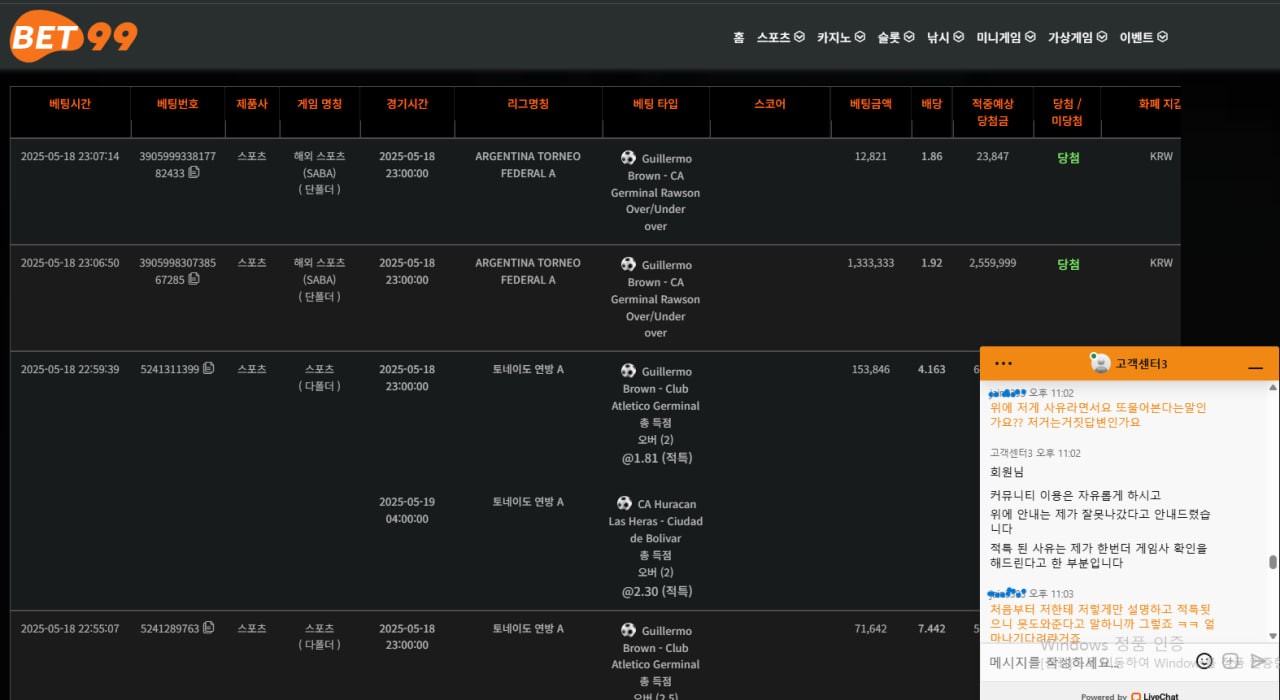Image resolution: width=1280 pixels, height=700 pixels.
Task: Copy bet number ending in 67285
Action: click(x=194, y=279)
